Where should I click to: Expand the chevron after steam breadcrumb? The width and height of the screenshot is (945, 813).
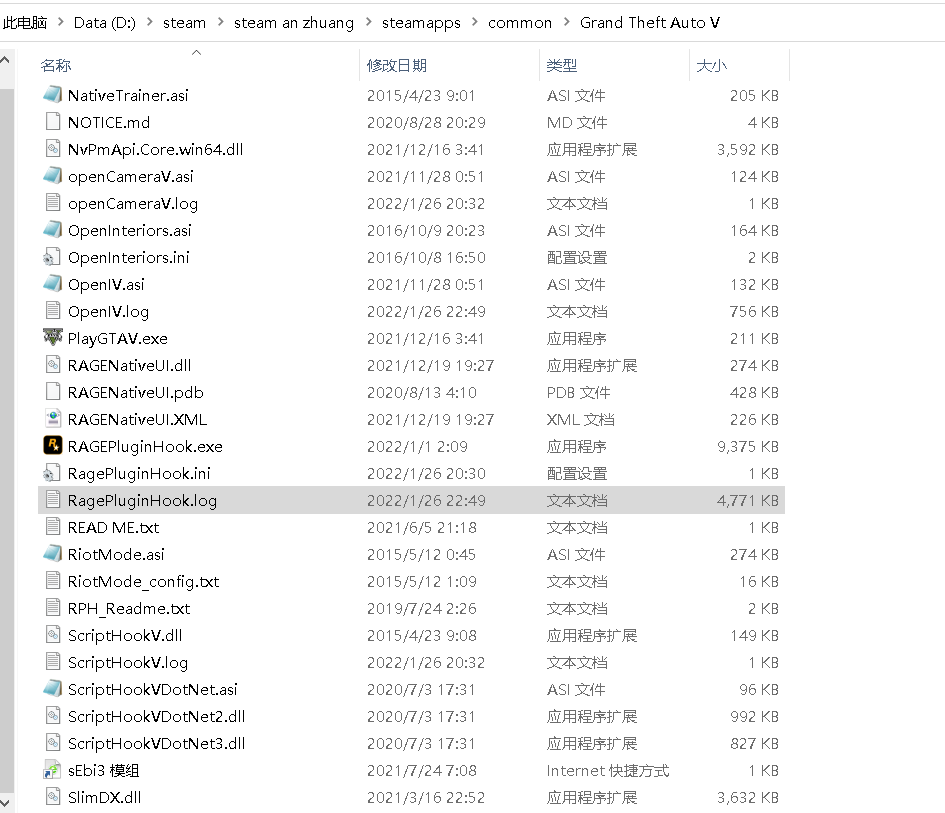(x=220, y=22)
